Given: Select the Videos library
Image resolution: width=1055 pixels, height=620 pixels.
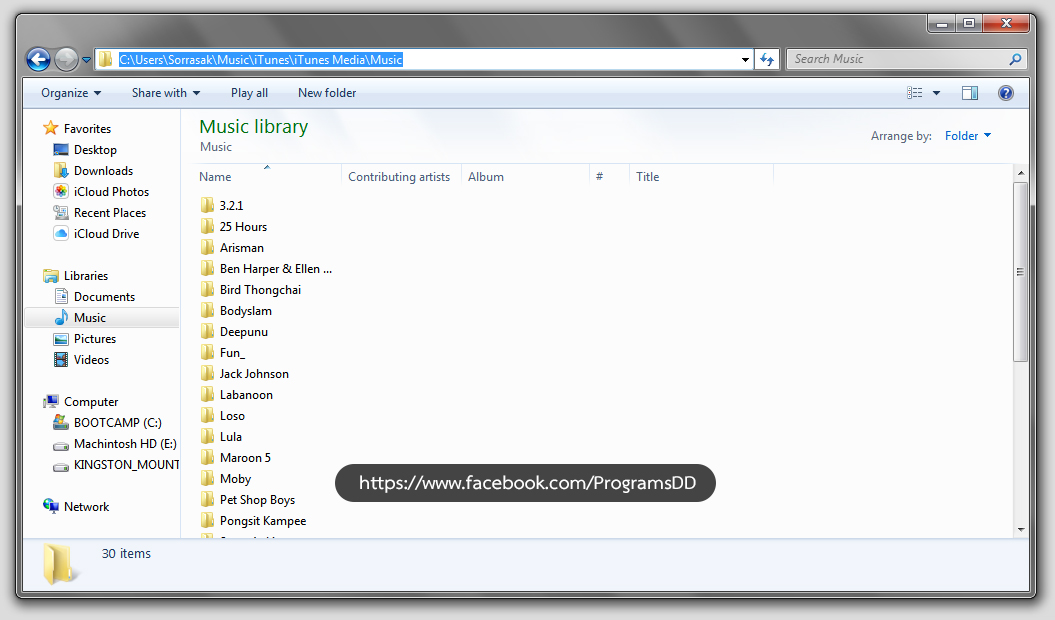Looking at the screenshot, I should [91, 360].
